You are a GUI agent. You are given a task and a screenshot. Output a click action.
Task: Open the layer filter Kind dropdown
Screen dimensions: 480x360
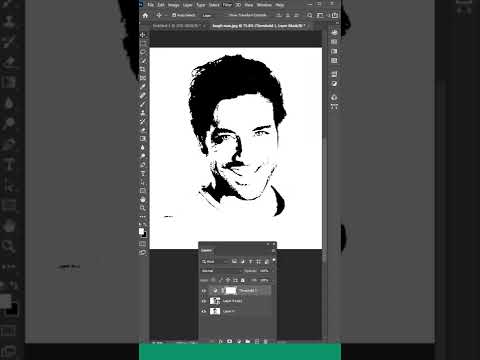pos(214,262)
